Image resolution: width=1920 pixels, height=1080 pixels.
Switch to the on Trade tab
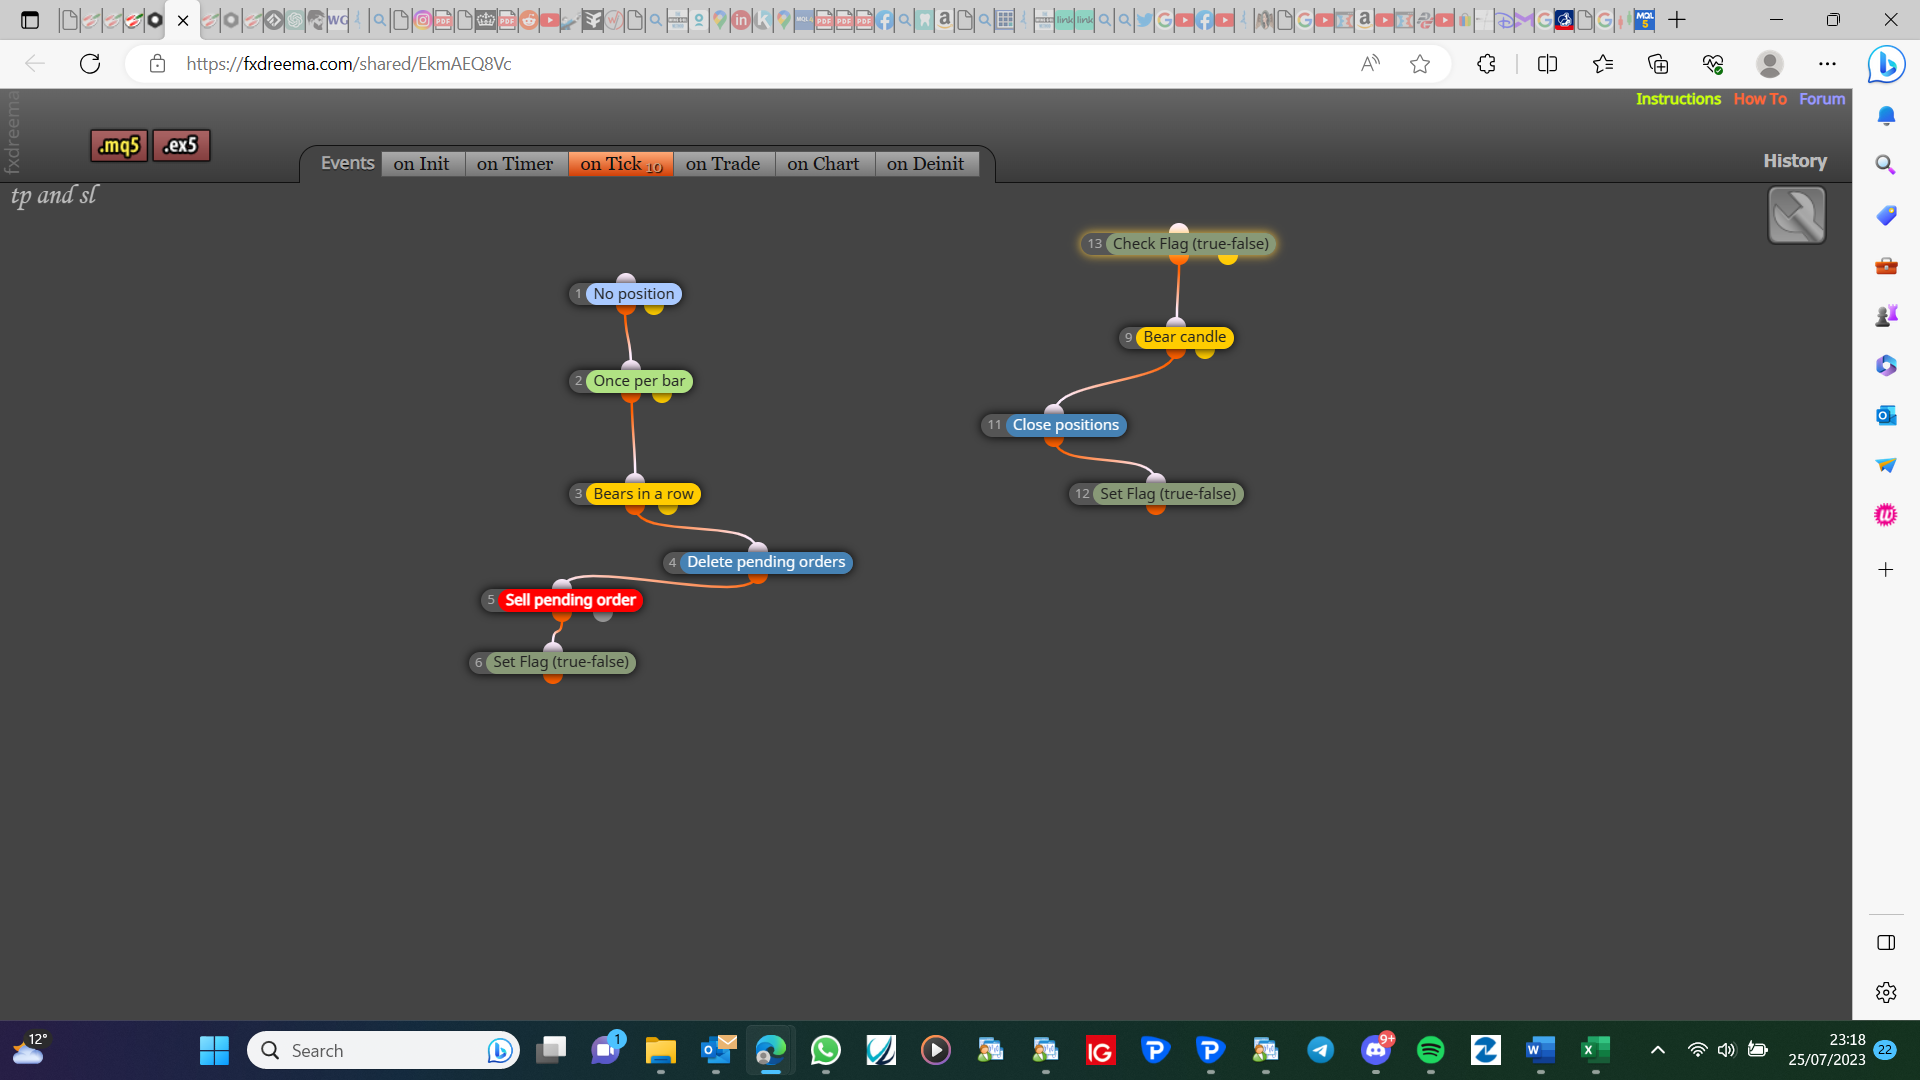(x=723, y=164)
